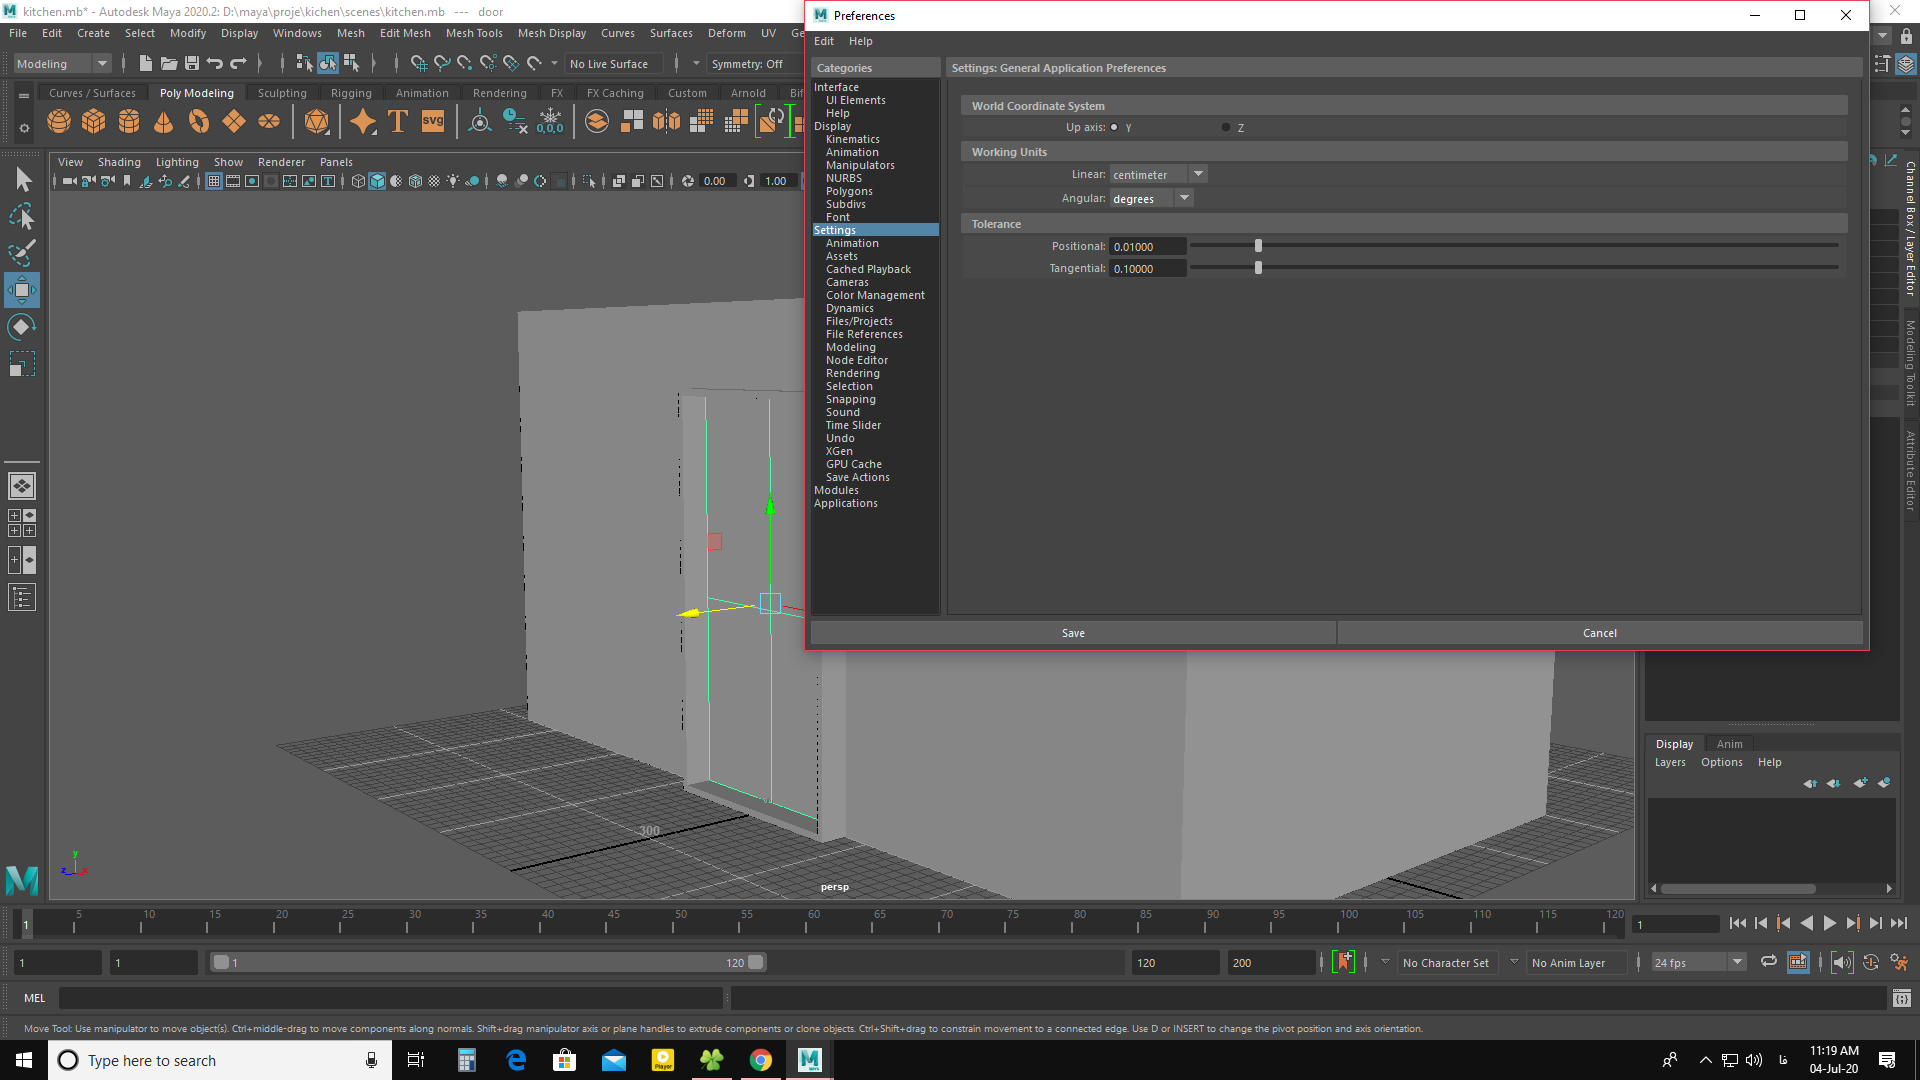
Task: Drag the Positional tolerance slider
Action: (x=1257, y=247)
